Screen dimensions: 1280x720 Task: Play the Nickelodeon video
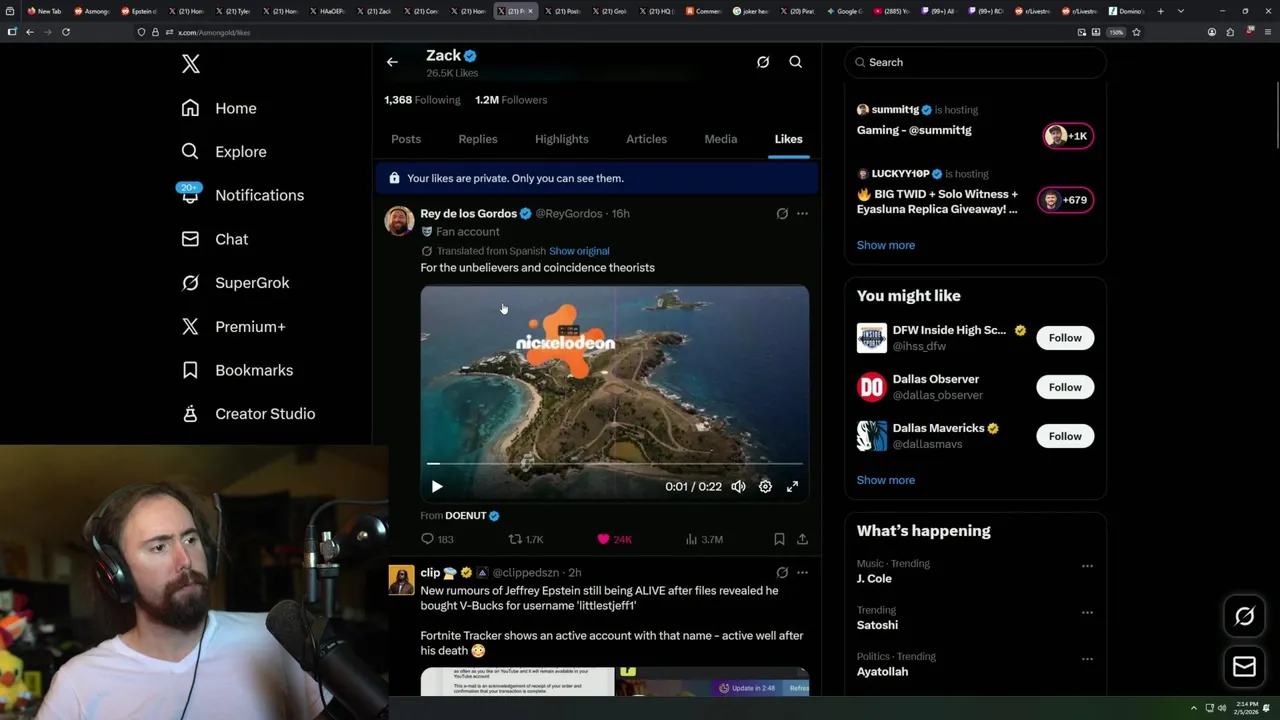437,487
